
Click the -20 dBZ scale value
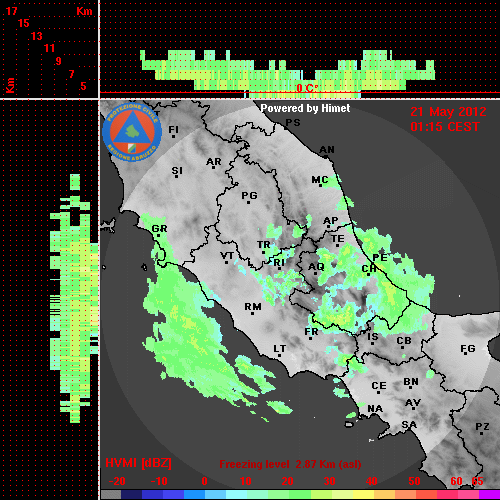(117, 481)
